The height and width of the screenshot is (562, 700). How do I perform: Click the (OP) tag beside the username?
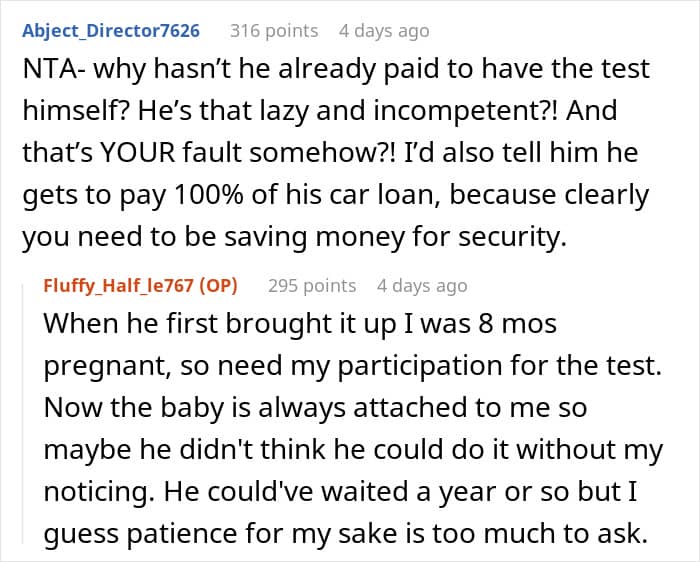click(x=218, y=285)
